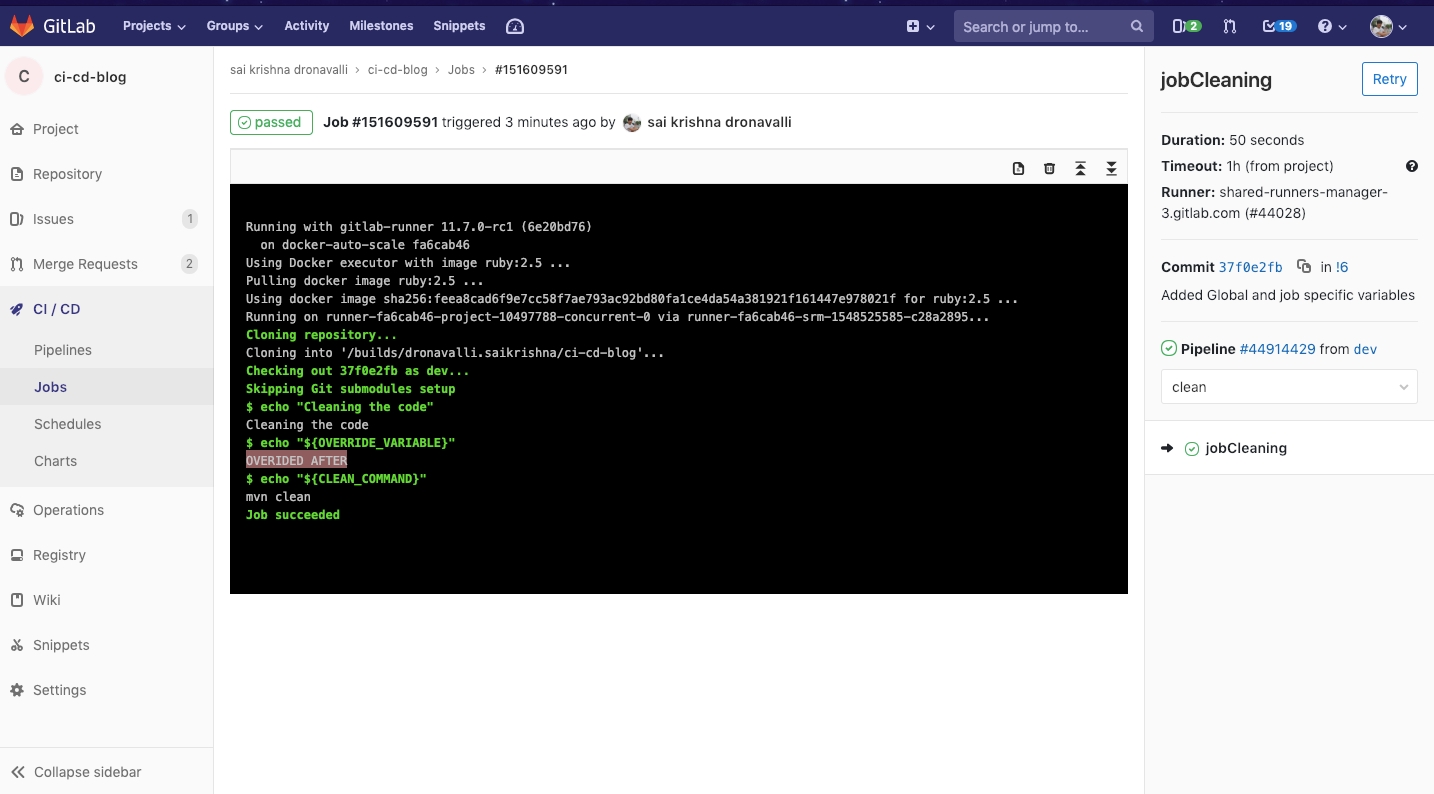This screenshot has height=794, width=1434.
Task: Open the Repository sidebar item
Action: (x=67, y=174)
